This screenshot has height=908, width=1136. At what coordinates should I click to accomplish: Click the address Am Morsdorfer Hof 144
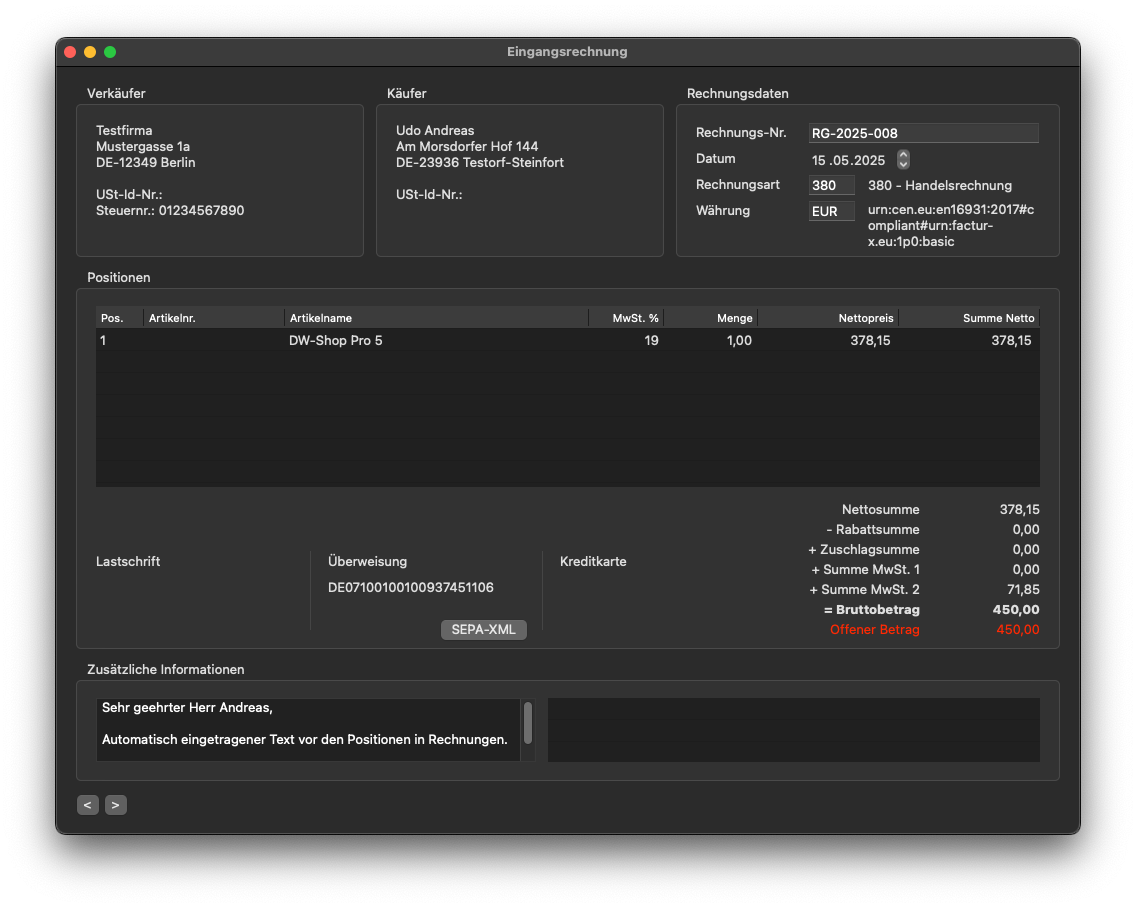(x=467, y=146)
